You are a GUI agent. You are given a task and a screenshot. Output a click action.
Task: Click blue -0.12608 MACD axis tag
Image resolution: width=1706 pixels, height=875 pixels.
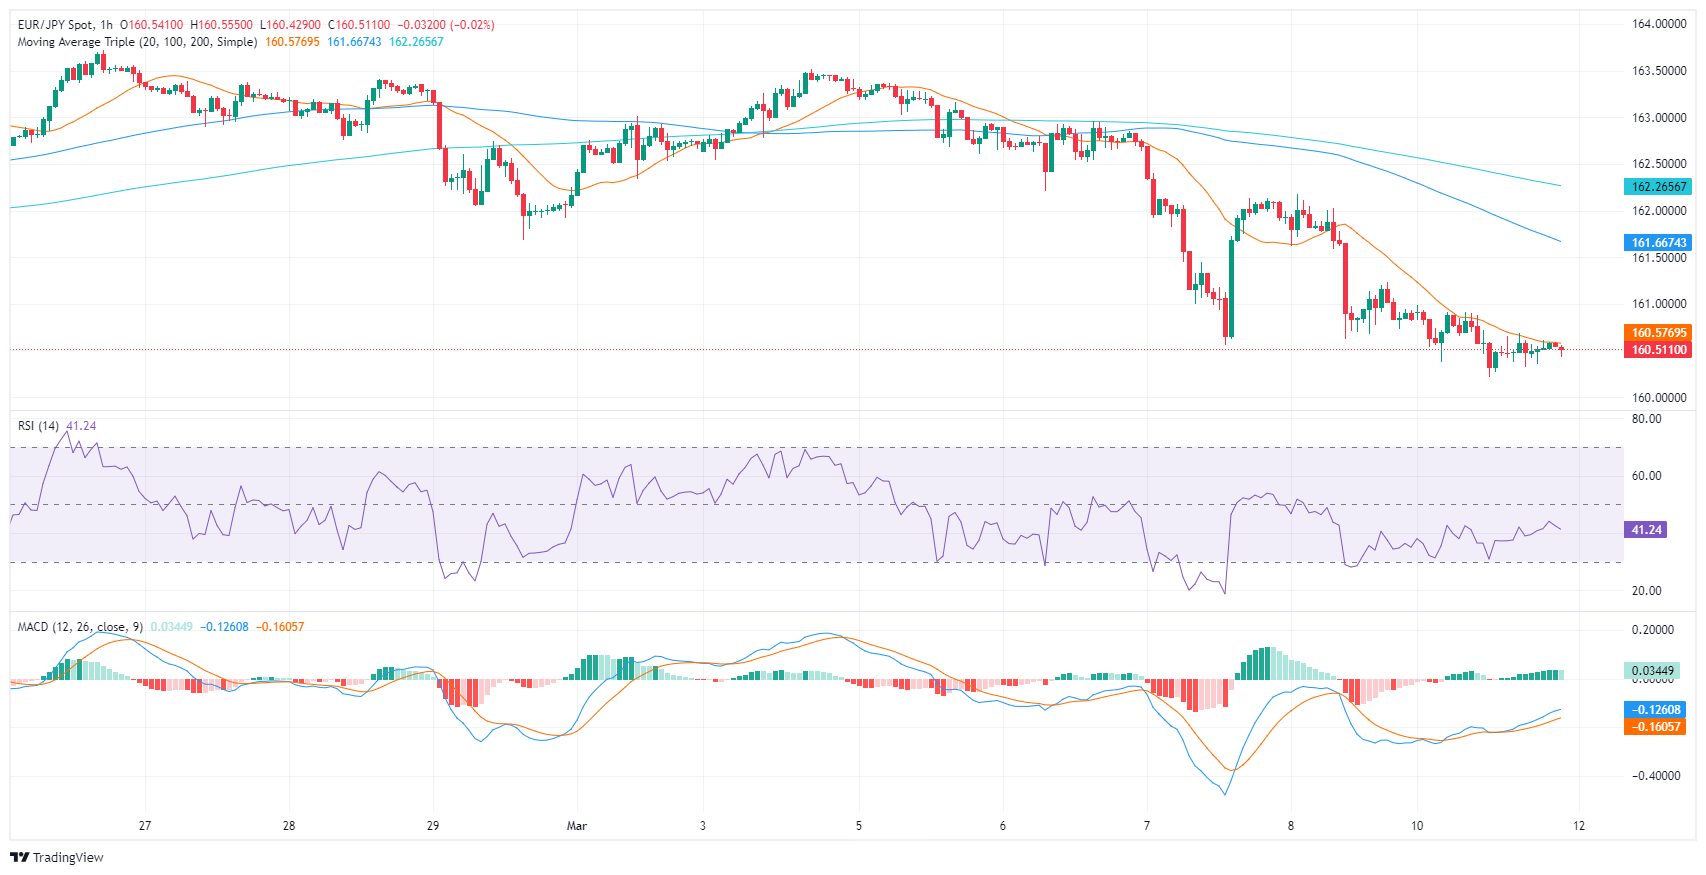tap(1656, 710)
